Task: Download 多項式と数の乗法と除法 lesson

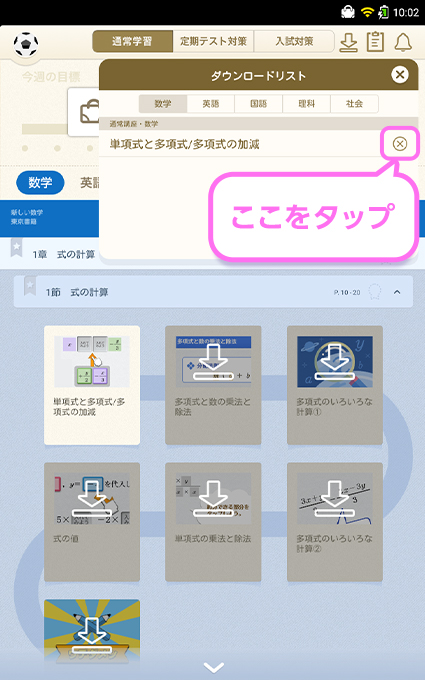Action: click(213, 385)
